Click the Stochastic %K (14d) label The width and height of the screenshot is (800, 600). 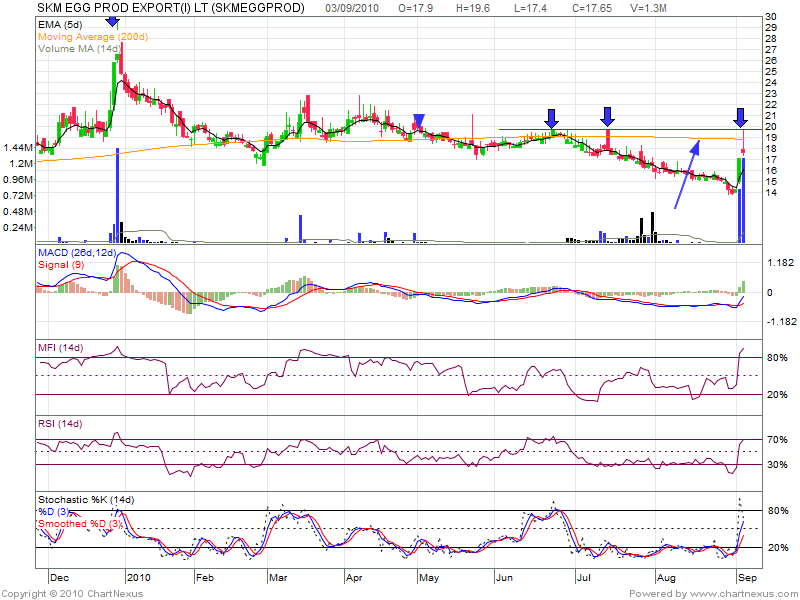tap(85, 500)
